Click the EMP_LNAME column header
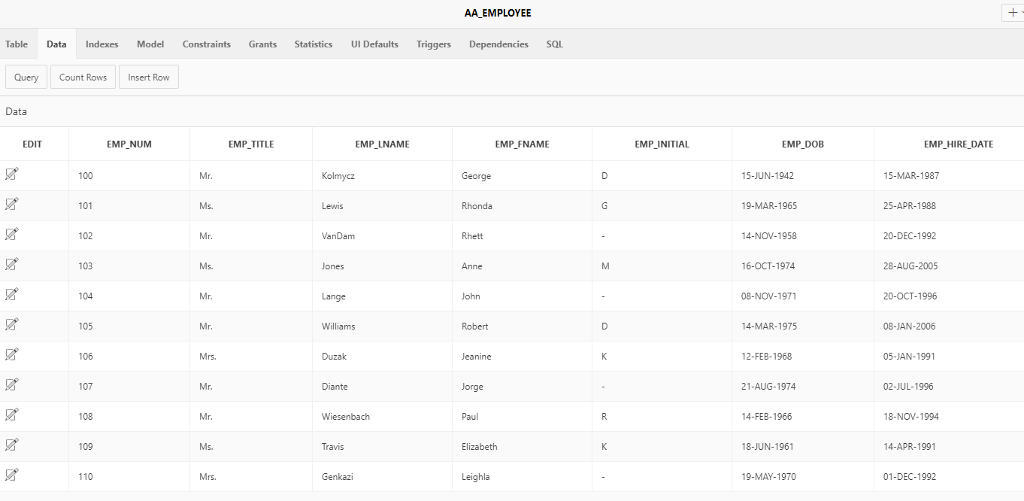1024x501 pixels. [x=382, y=144]
